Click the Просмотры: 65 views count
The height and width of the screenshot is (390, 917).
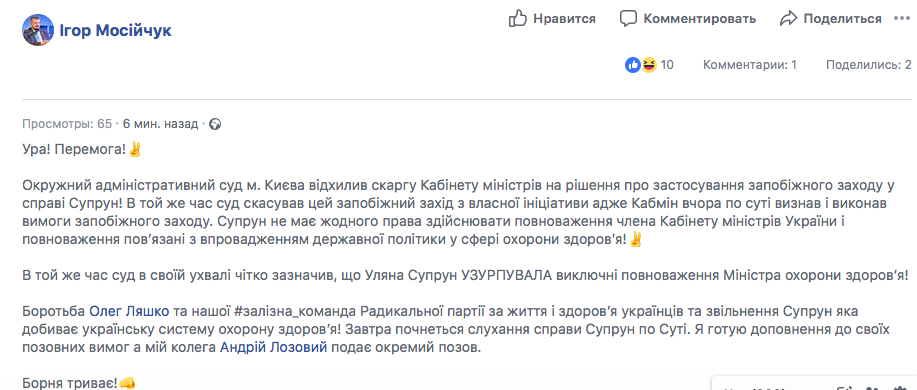(x=67, y=124)
